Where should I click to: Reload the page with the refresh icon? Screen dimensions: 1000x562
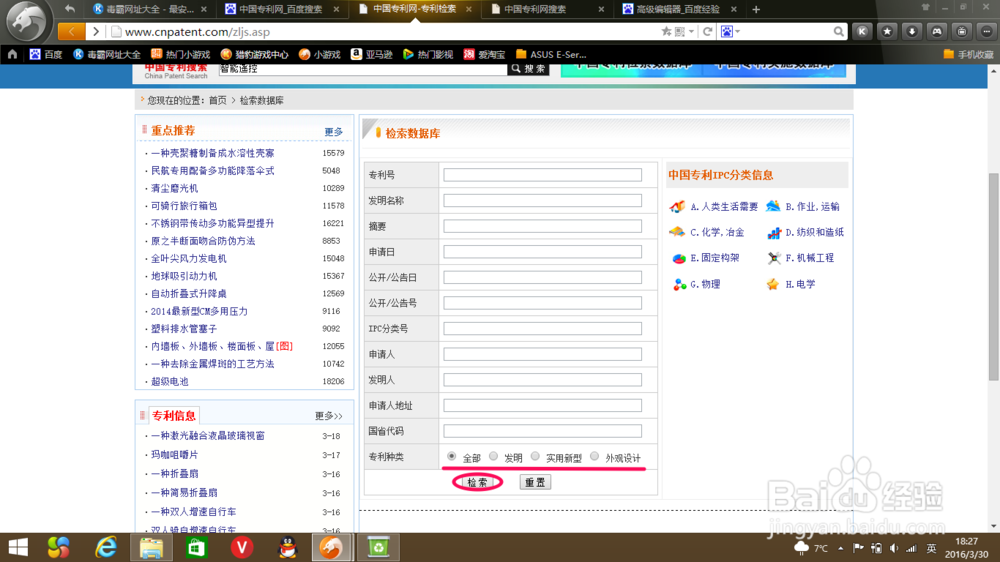(707, 31)
